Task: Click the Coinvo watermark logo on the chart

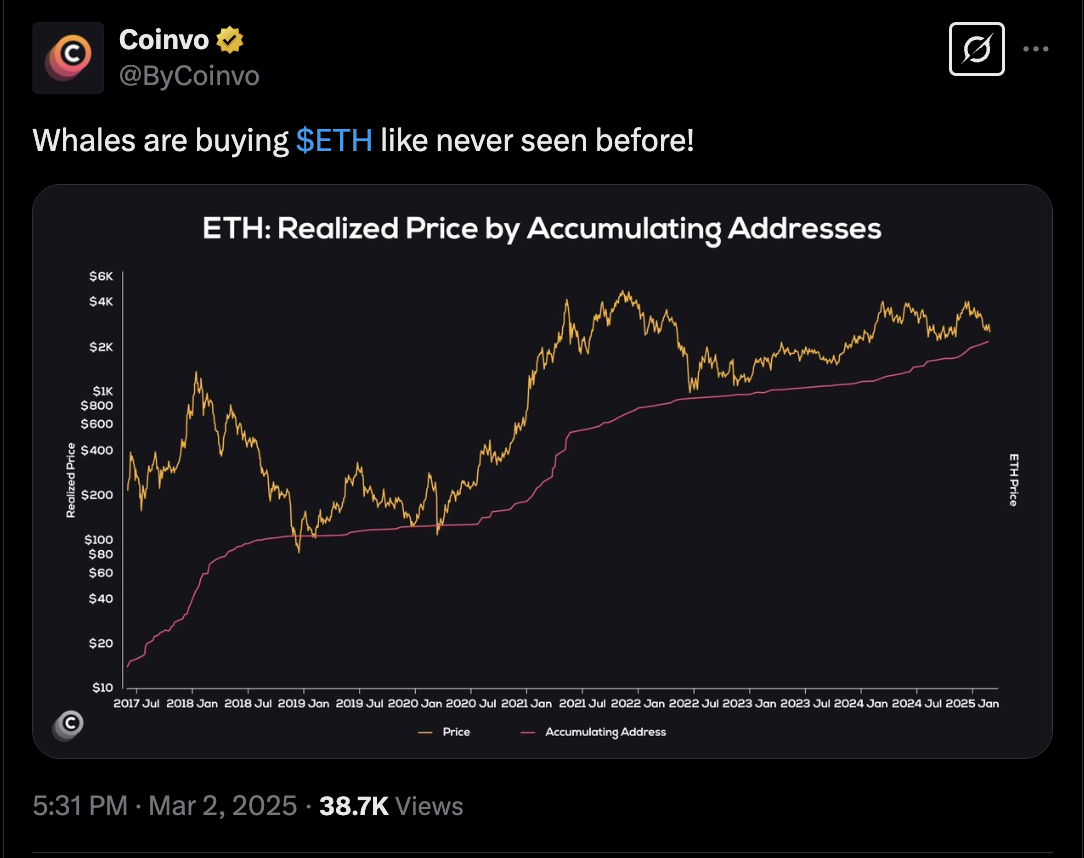Action: point(67,727)
